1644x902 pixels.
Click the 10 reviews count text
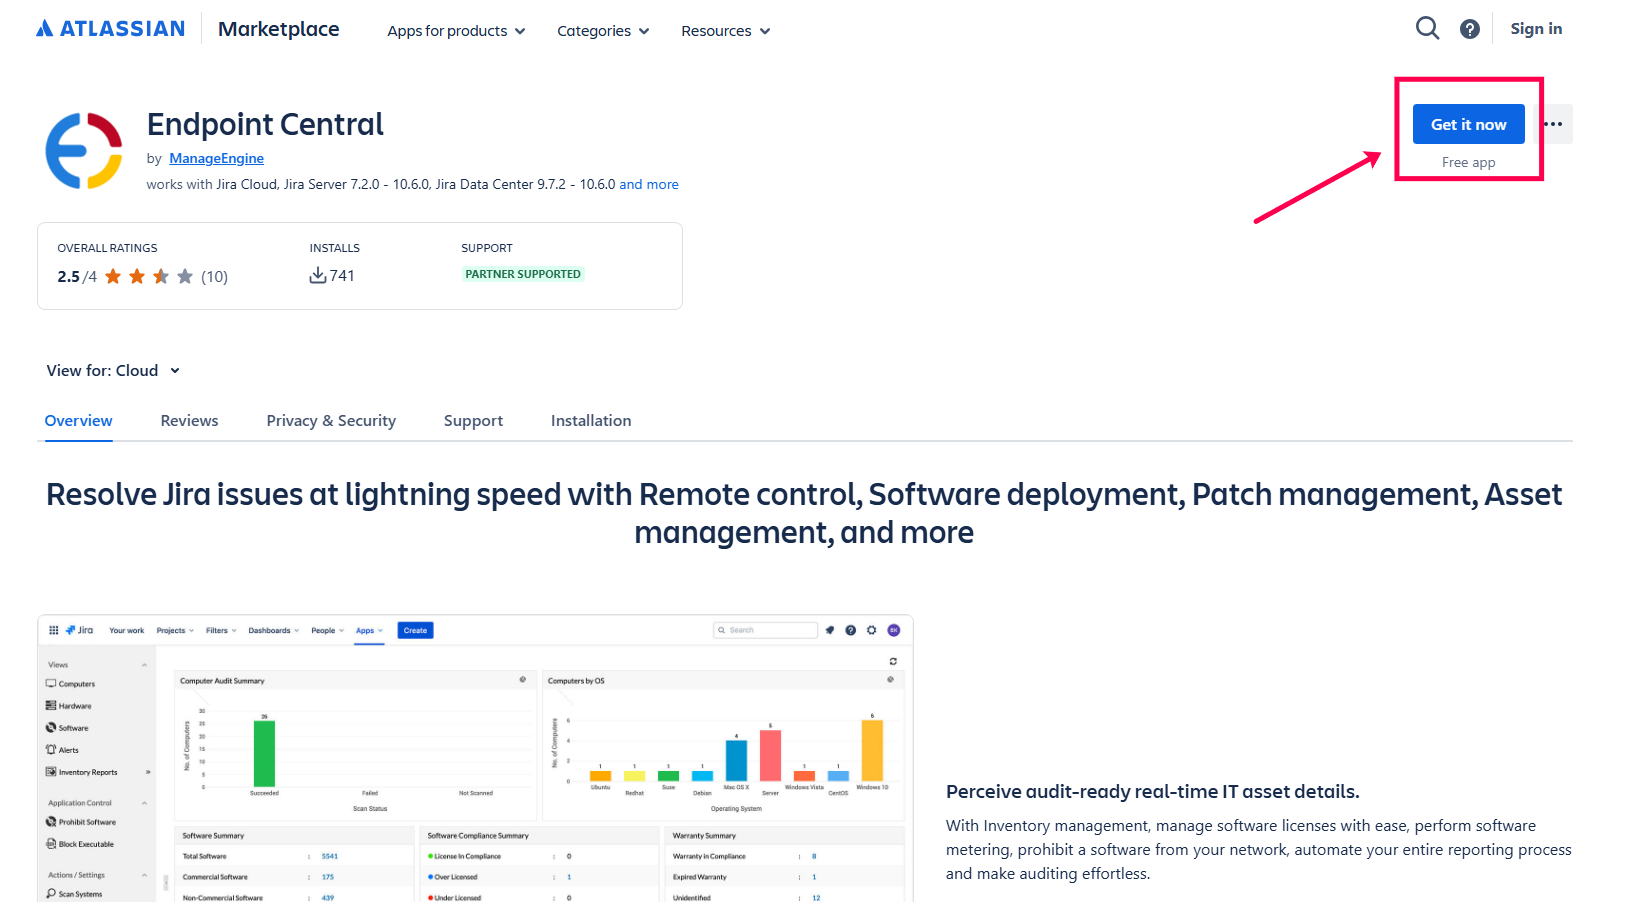click(214, 277)
